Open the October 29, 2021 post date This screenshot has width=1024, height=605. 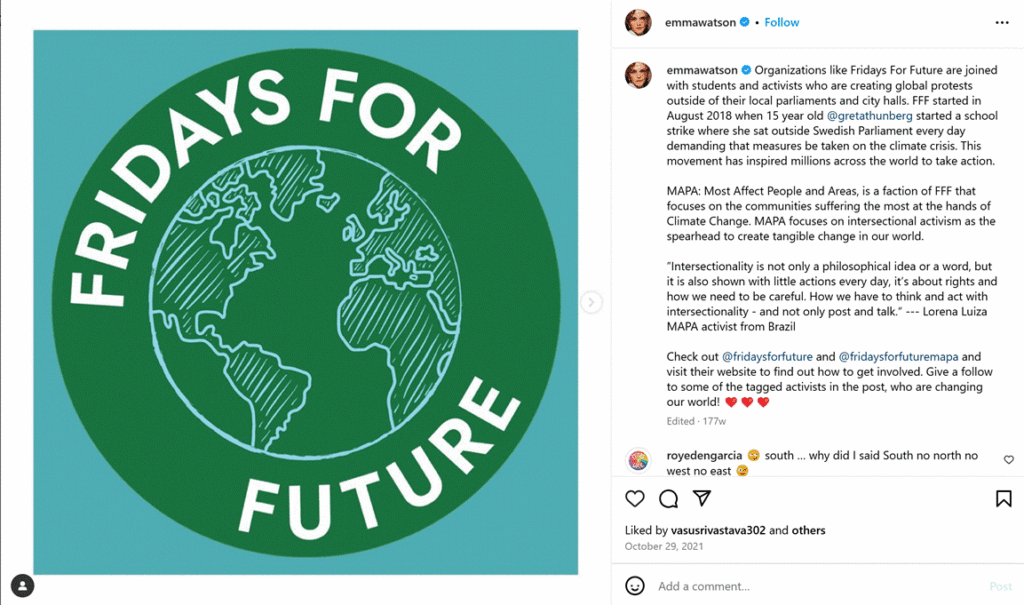tap(665, 546)
